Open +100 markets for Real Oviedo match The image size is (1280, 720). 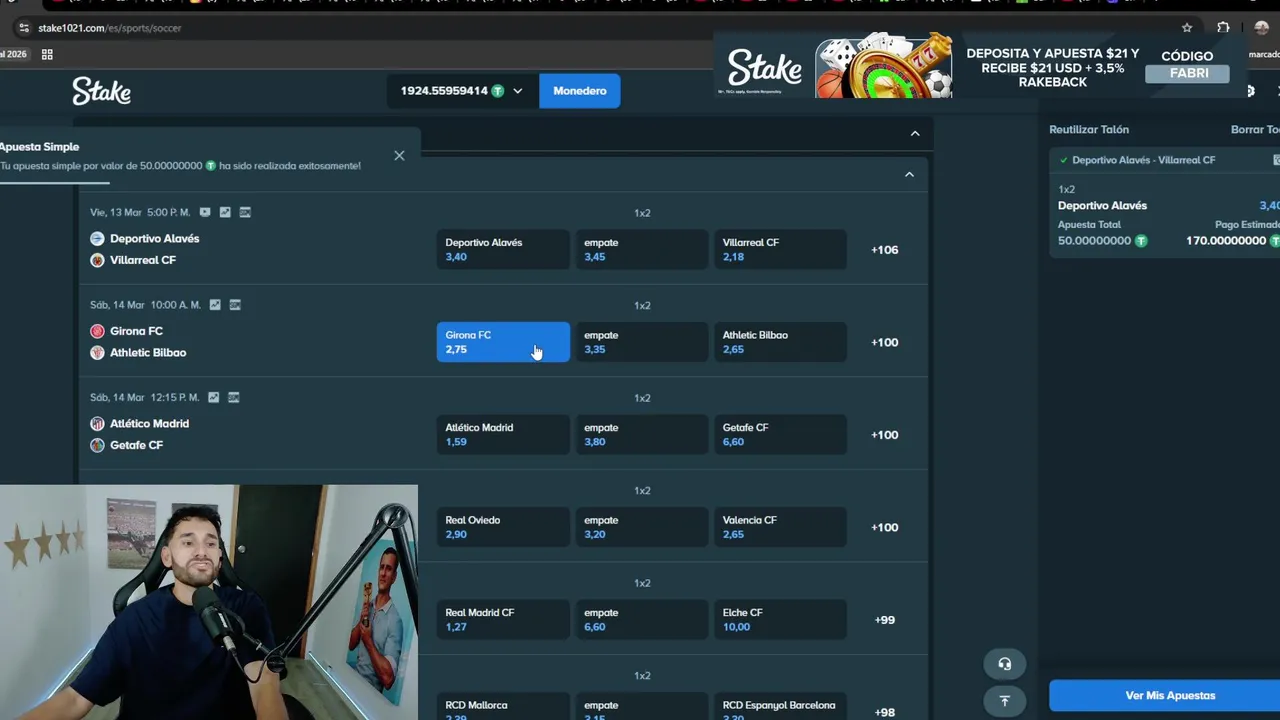point(884,527)
